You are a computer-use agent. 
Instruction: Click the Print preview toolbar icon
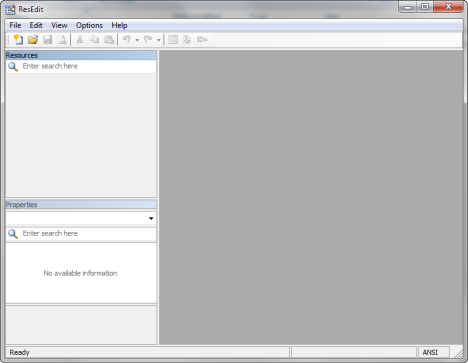(x=62, y=40)
